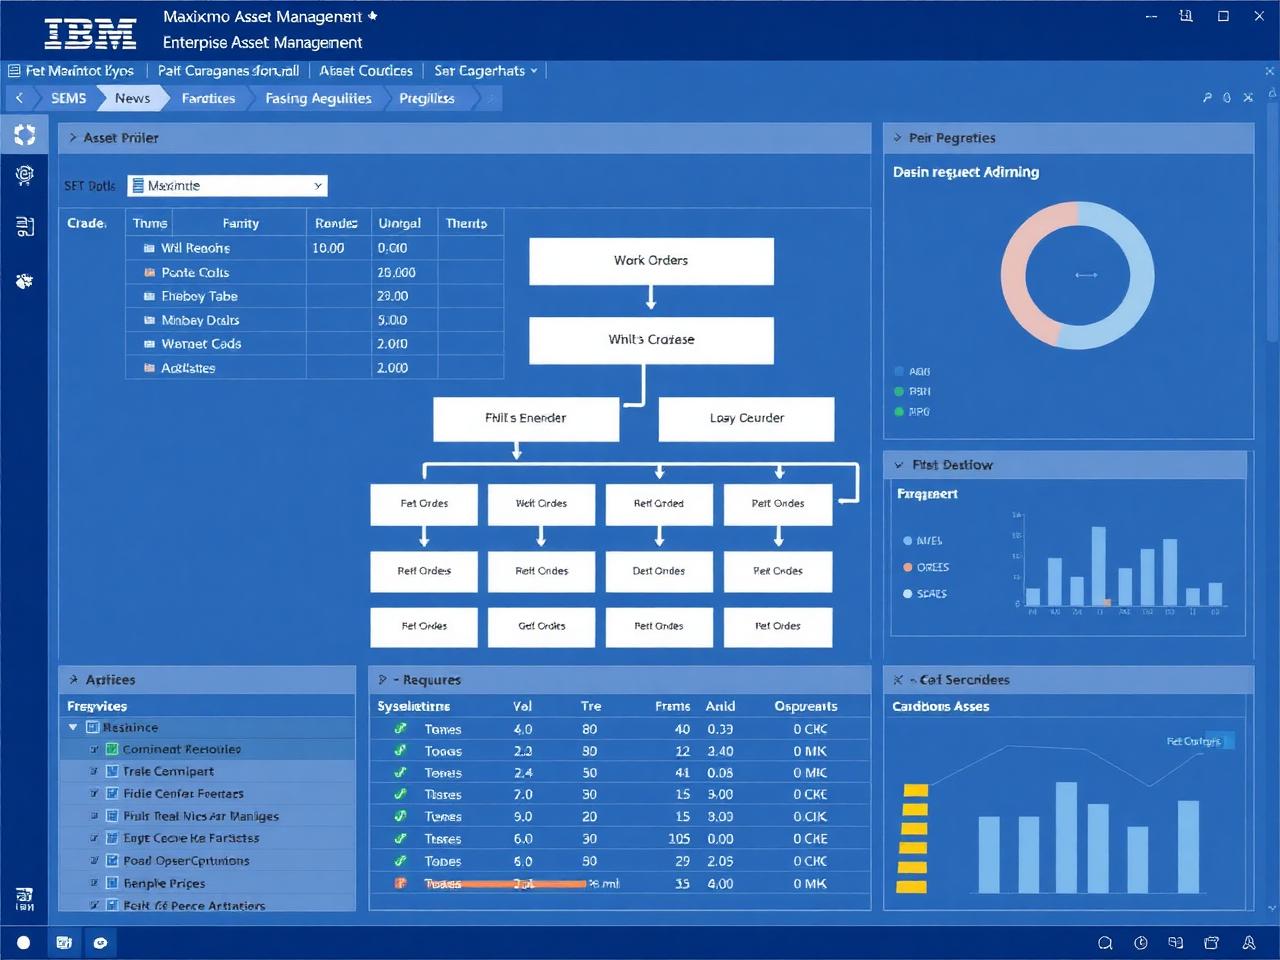
Task: Click the round white icon in the bottom bar
Action: coord(24,942)
